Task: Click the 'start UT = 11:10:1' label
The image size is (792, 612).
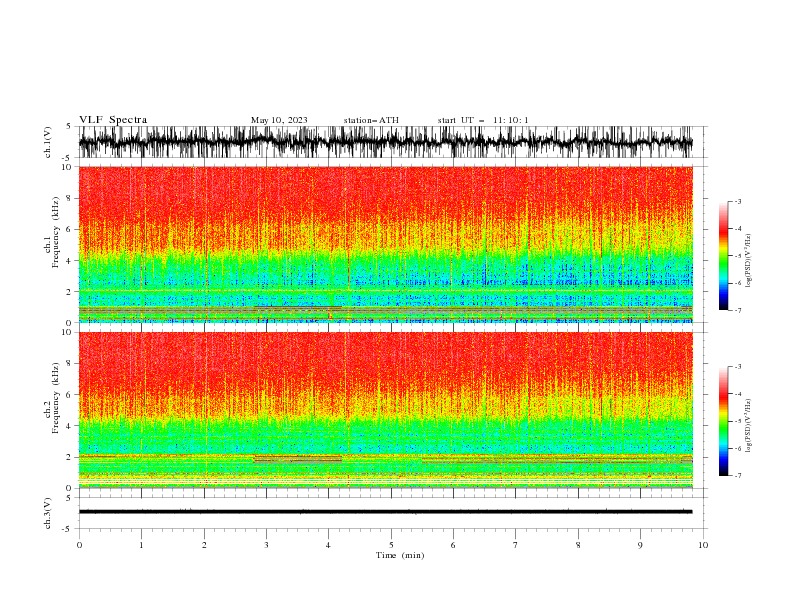Action: pos(483,120)
